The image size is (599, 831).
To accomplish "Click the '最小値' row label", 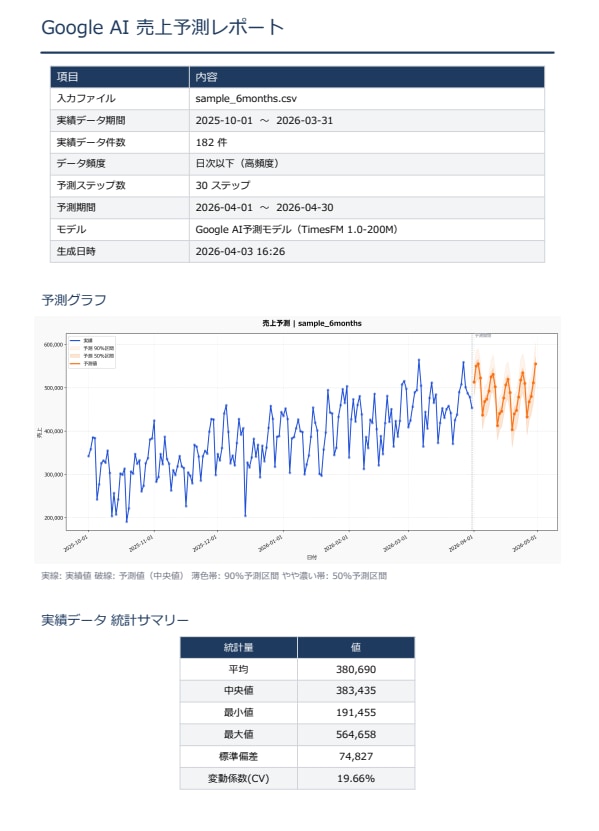I will [239, 713].
